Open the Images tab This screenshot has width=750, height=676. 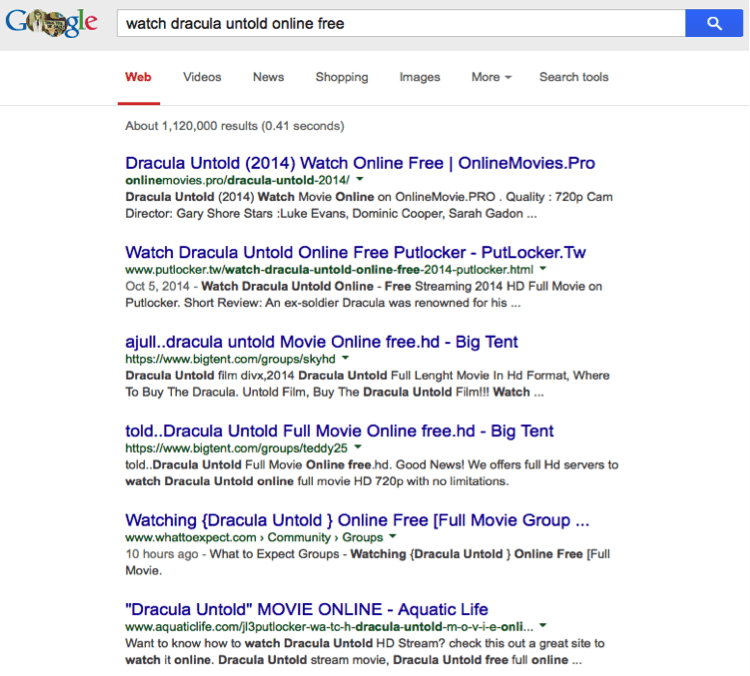(x=419, y=77)
